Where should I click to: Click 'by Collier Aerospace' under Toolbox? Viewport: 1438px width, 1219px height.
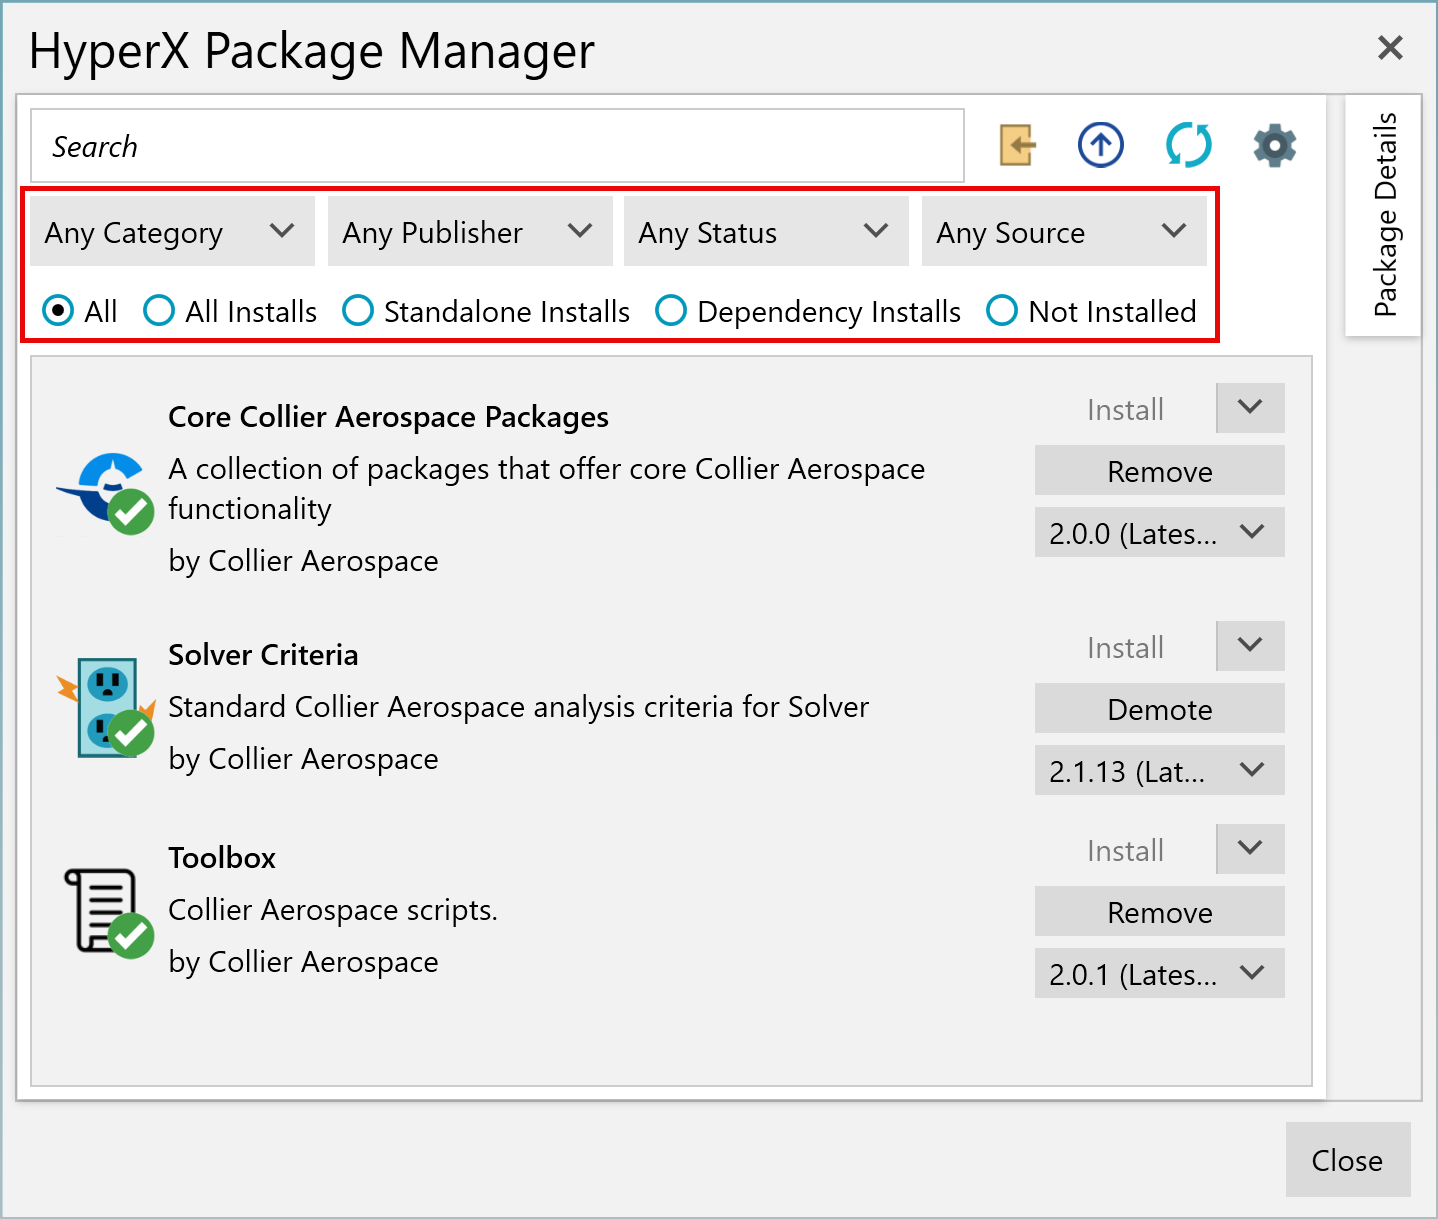[x=303, y=962]
